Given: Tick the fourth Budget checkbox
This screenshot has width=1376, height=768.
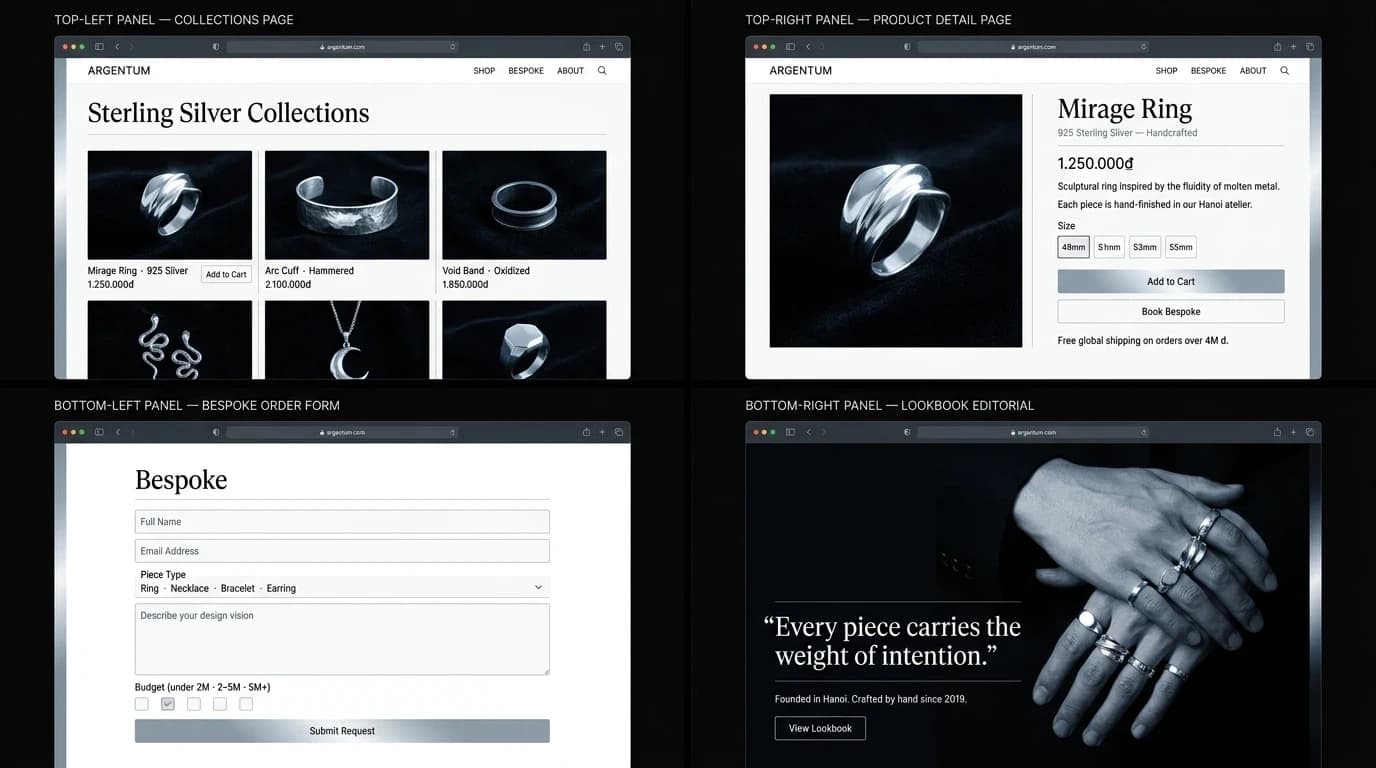Looking at the screenshot, I should [x=220, y=704].
